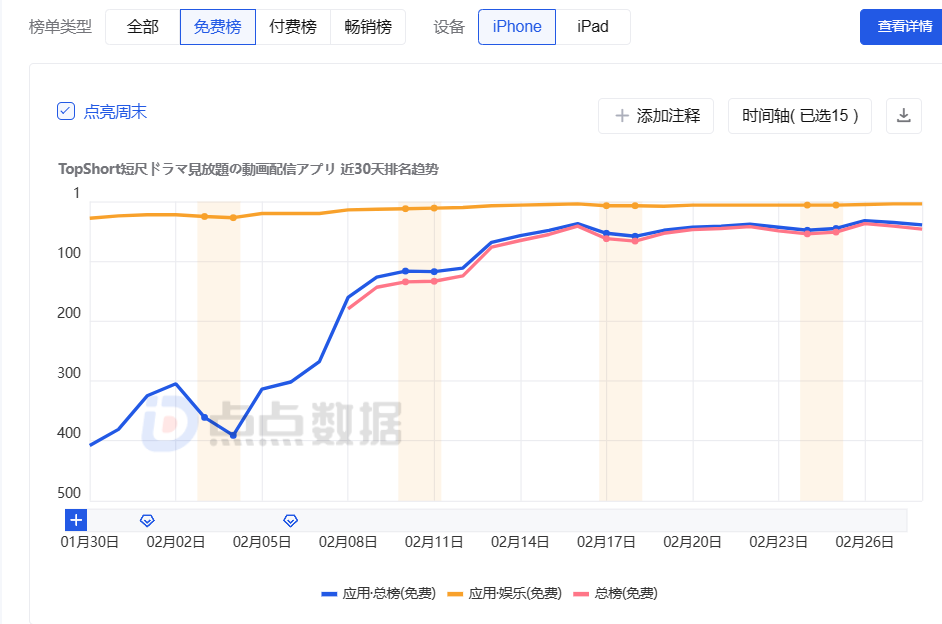Click the diamond marker above 02月02日

[147, 520]
